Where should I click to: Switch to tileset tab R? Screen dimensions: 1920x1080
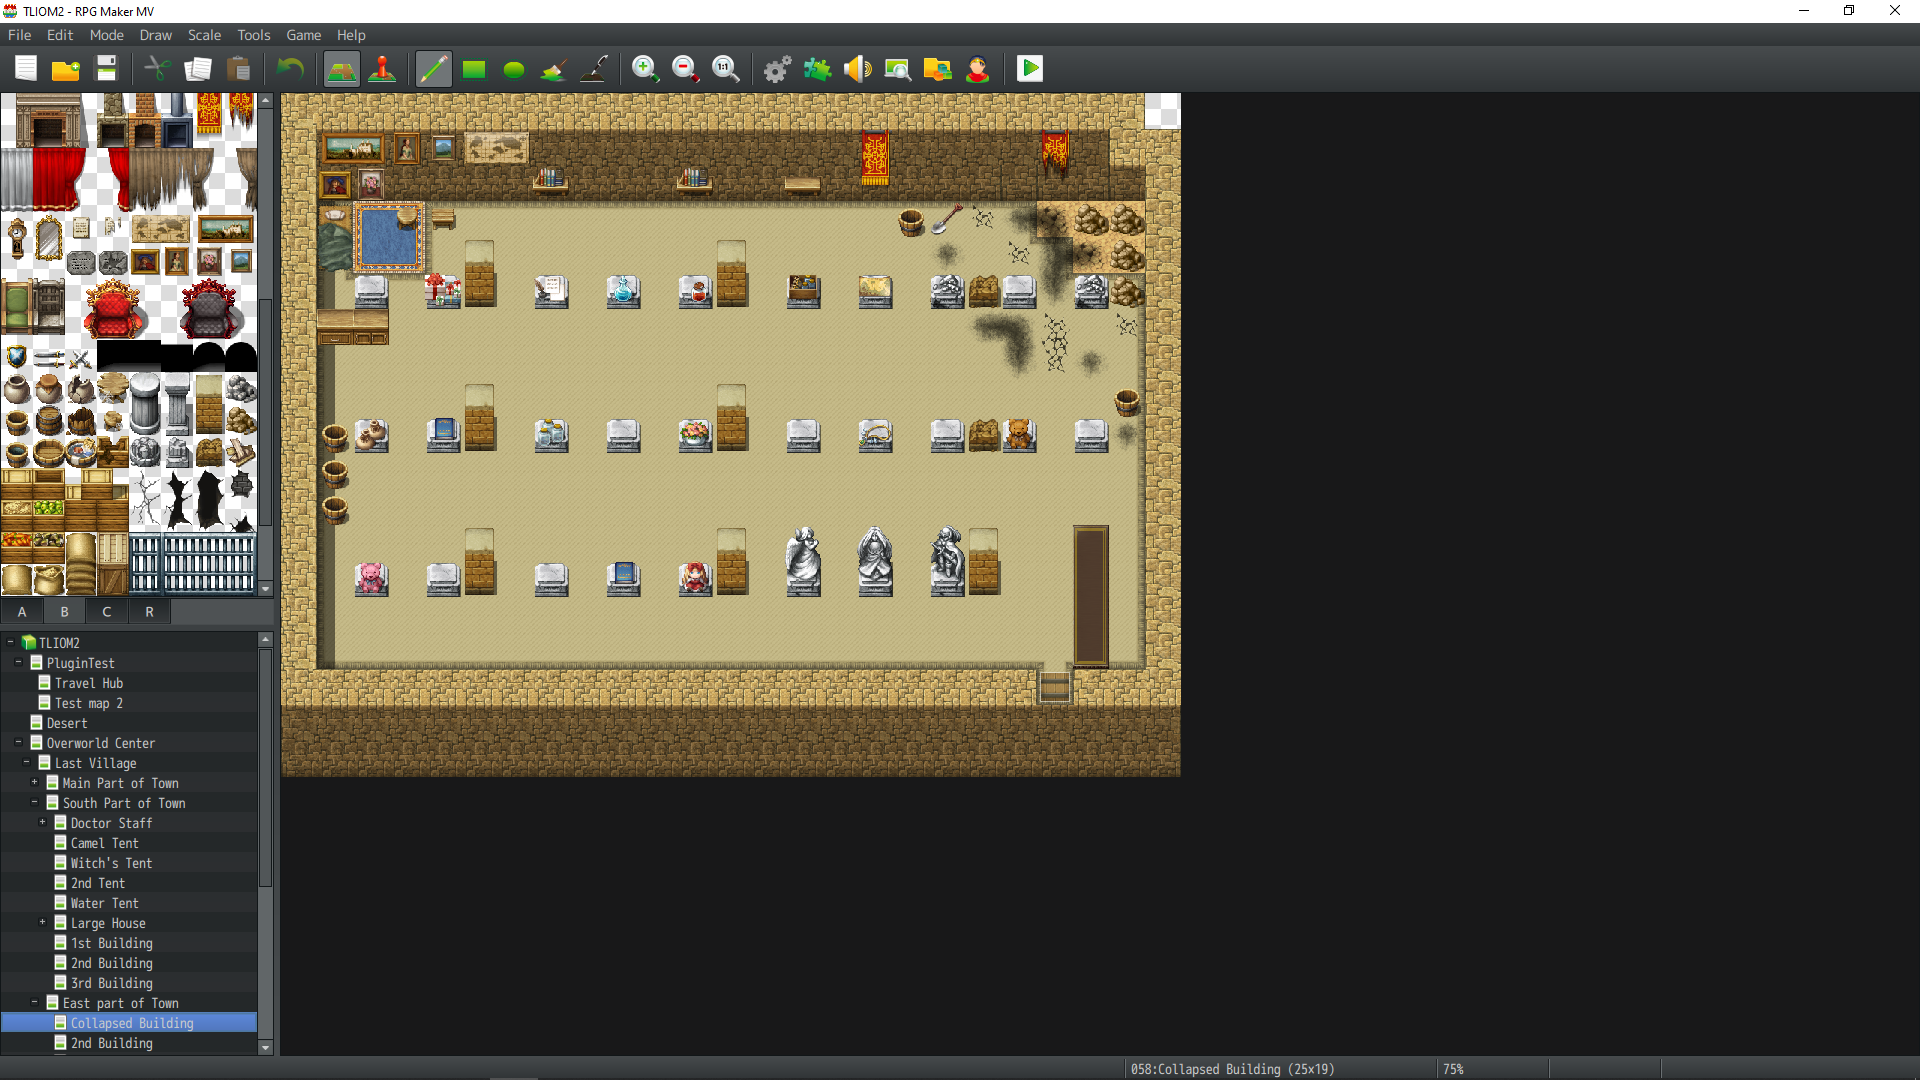click(150, 612)
